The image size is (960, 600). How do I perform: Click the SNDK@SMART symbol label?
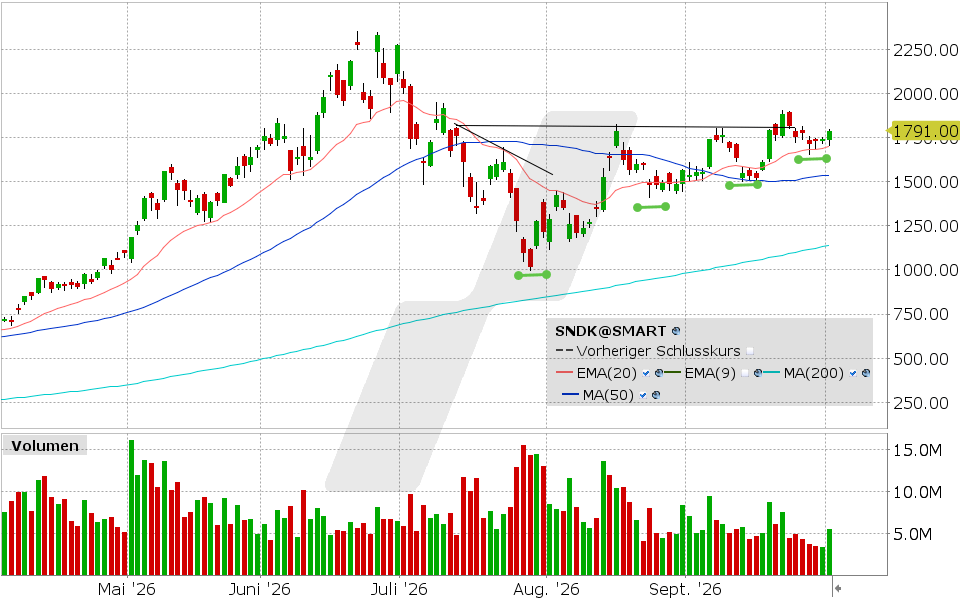click(610, 331)
